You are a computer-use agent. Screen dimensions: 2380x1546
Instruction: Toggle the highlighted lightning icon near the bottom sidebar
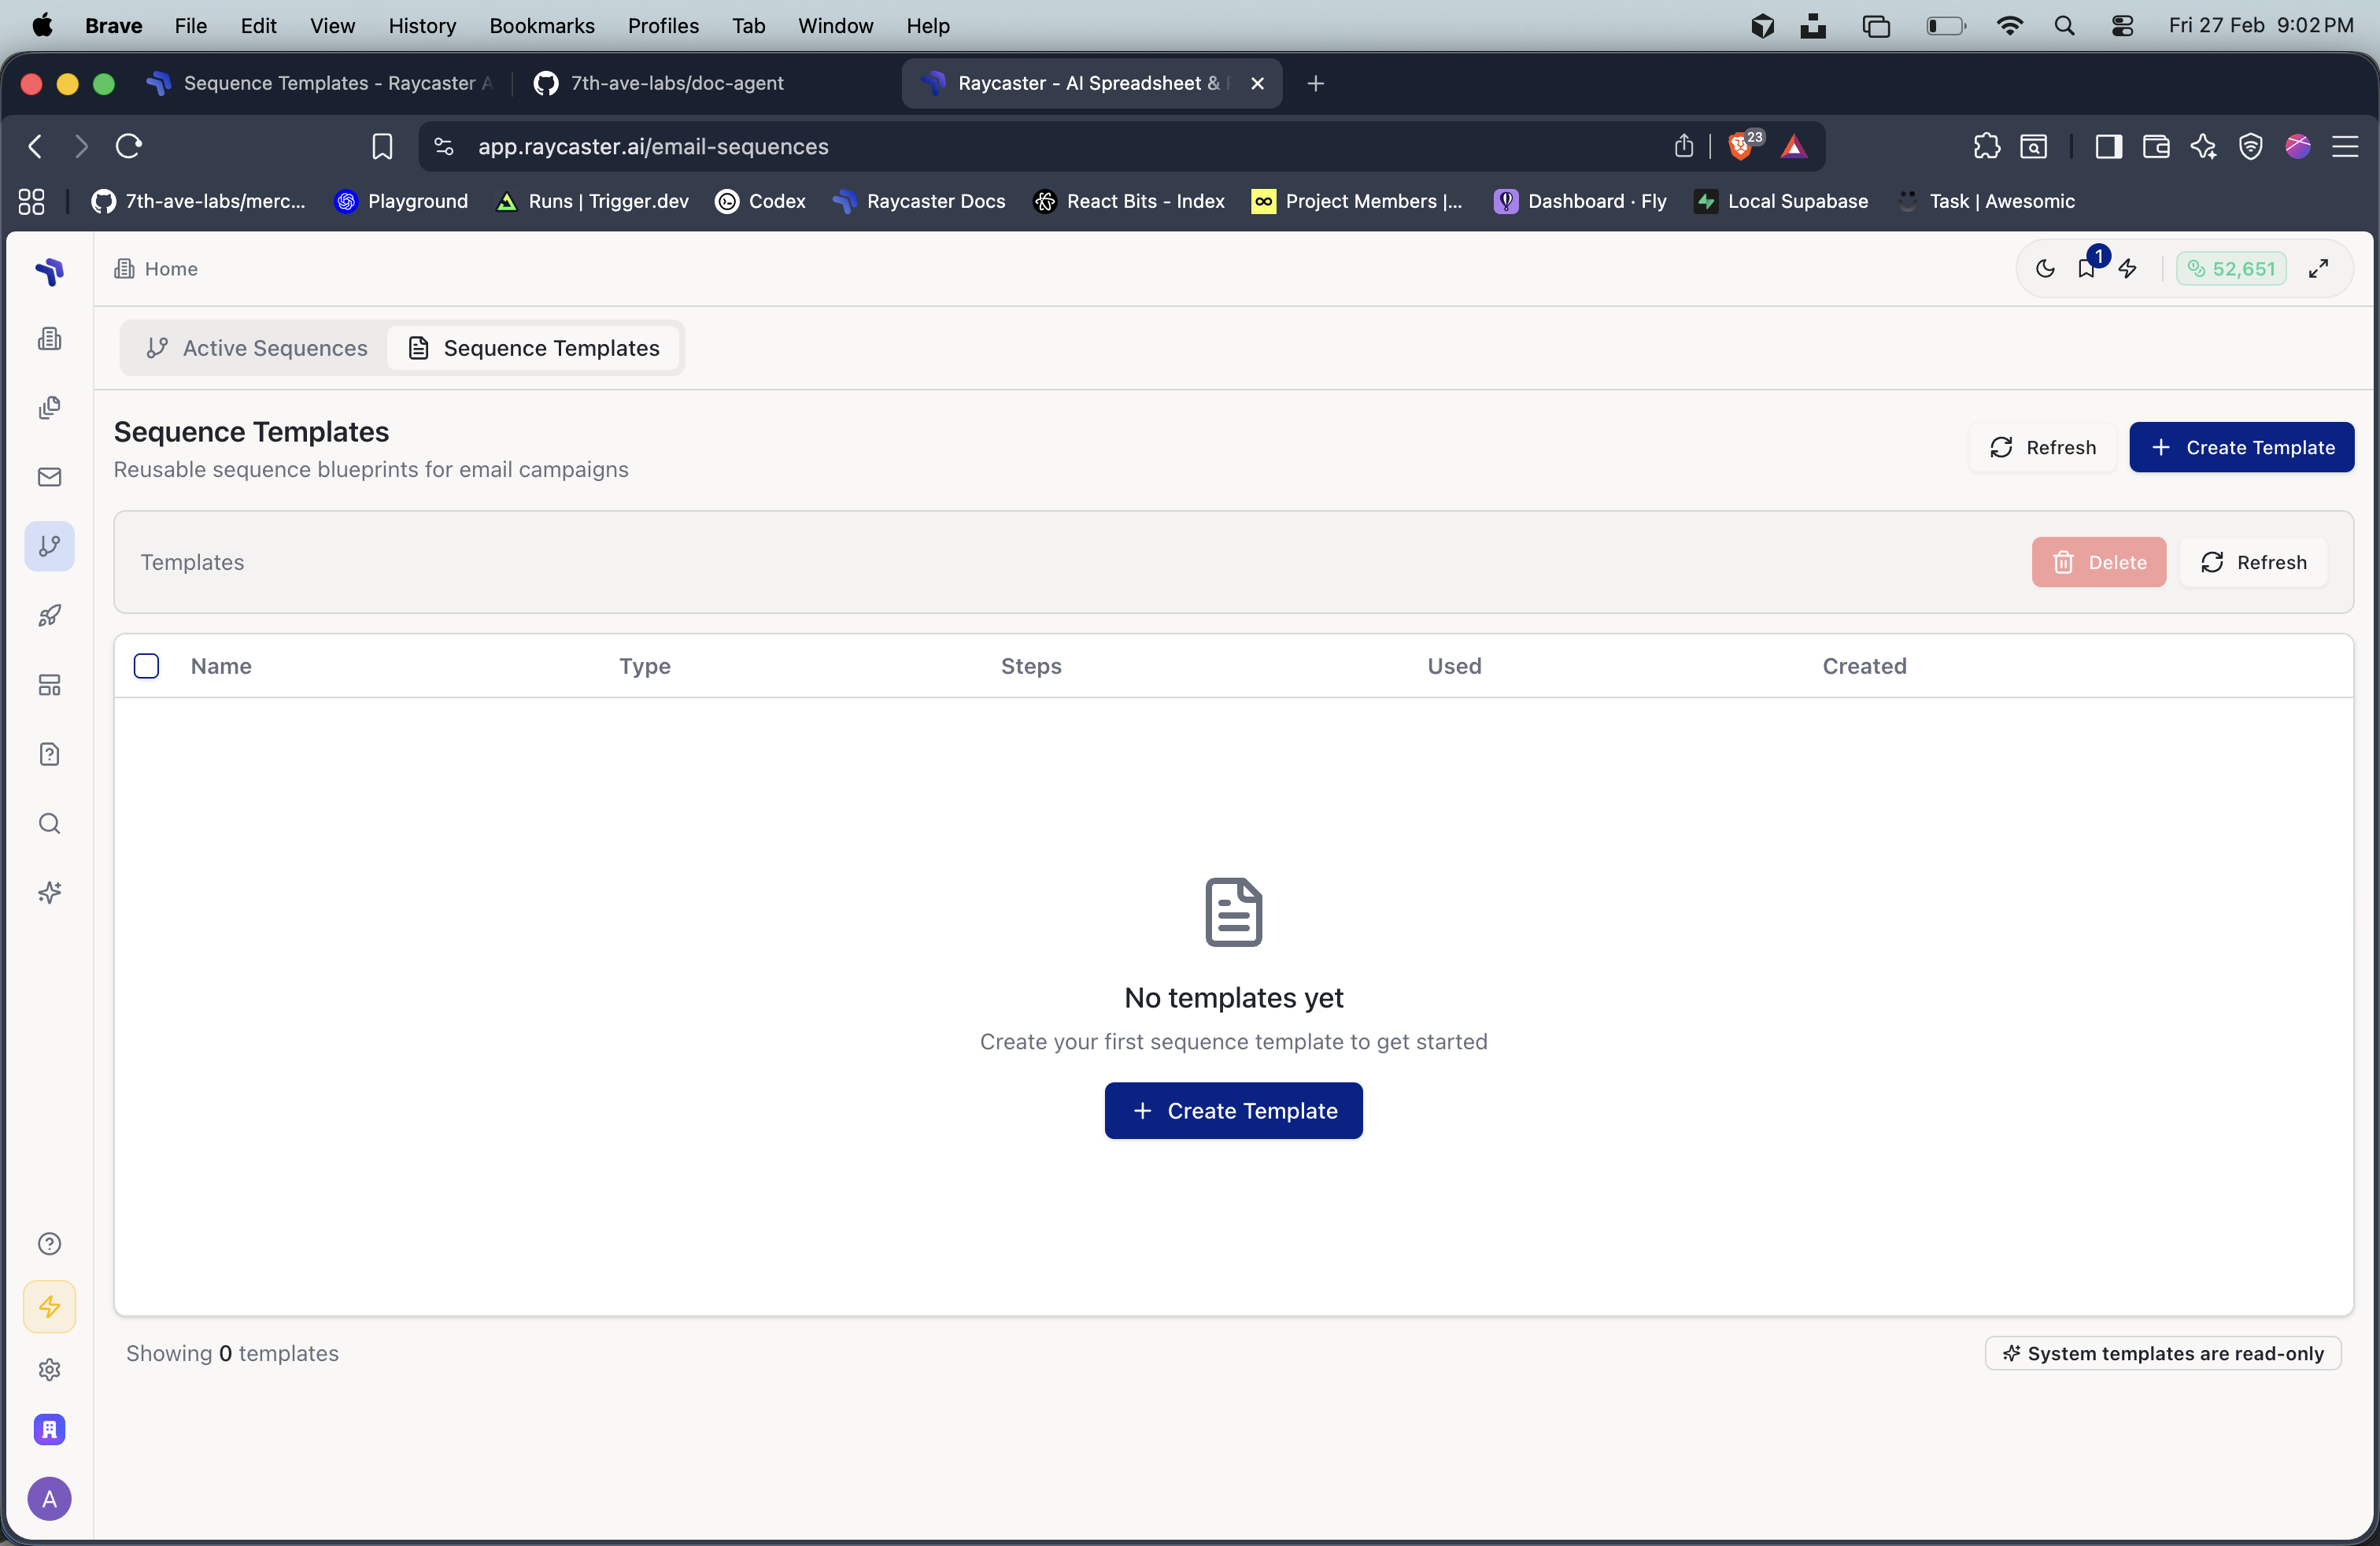(x=49, y=1306)
